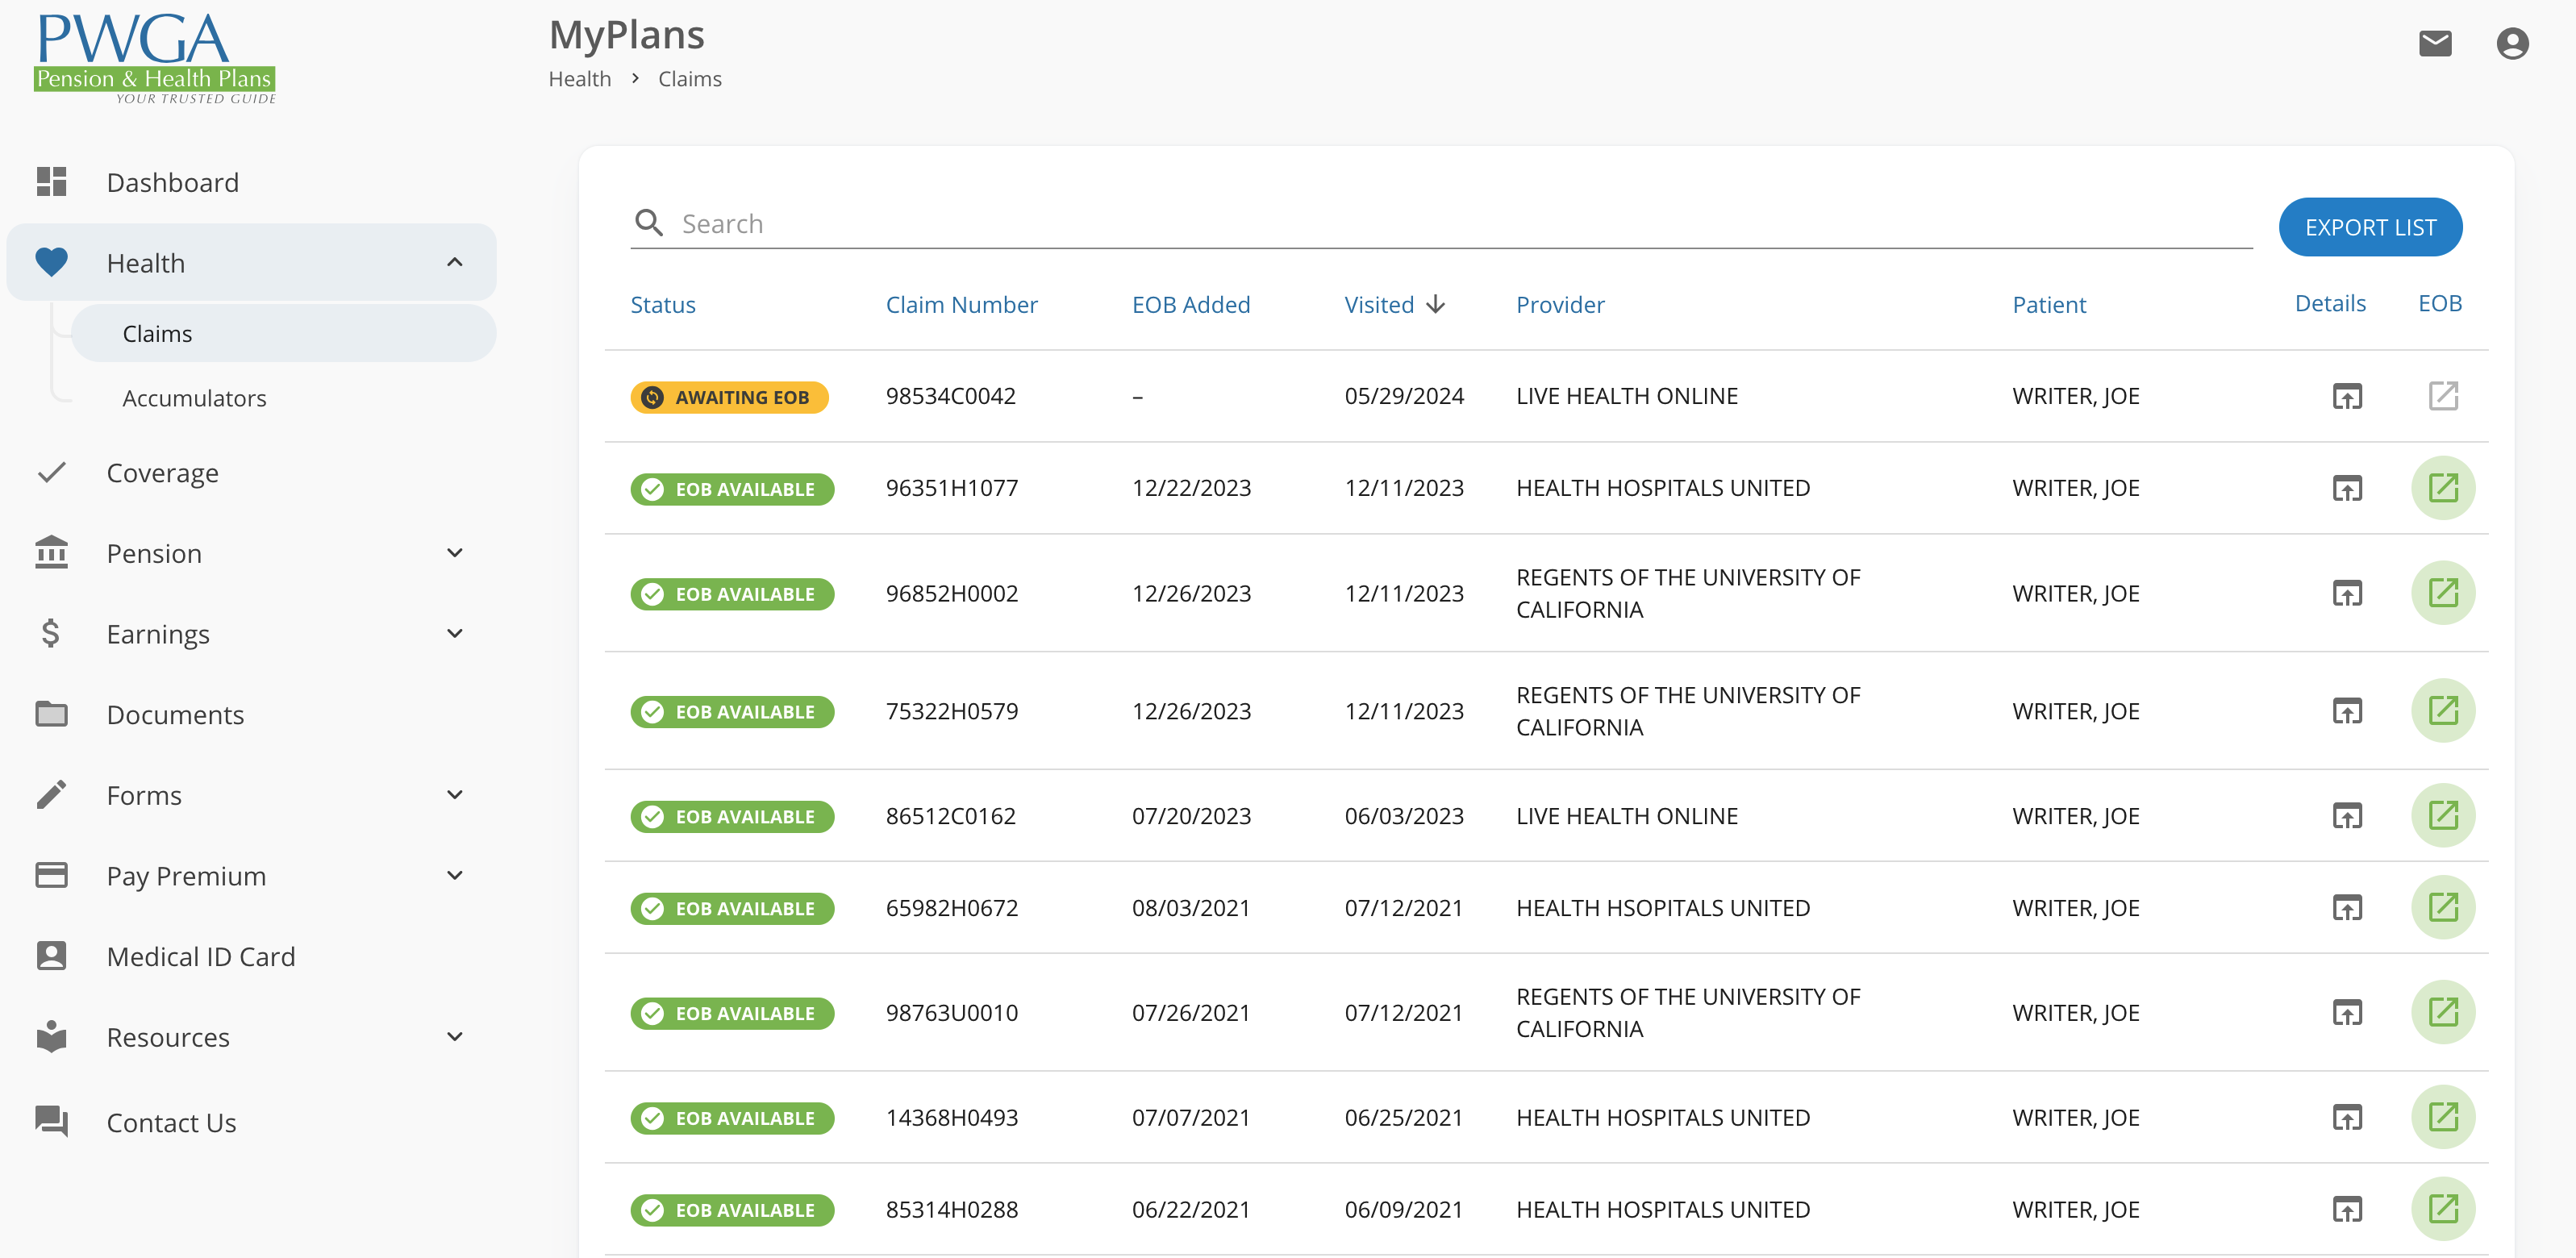The image size is (2576, 1258).
Task: Go to Accumulators under Health
Action: coord(194,398)
